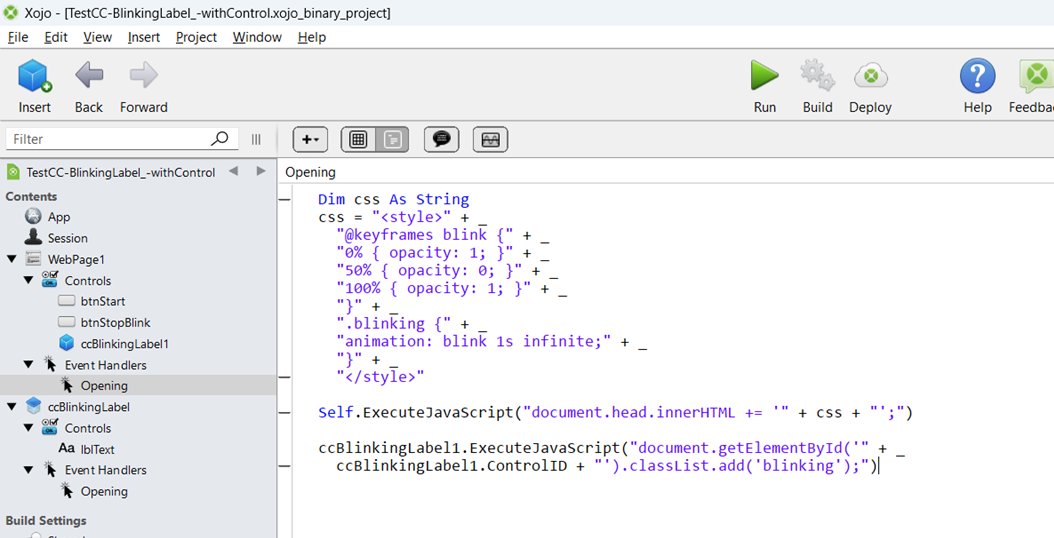
Task: Navigate forward with right triangle beside project name
Action: point(261,171)
